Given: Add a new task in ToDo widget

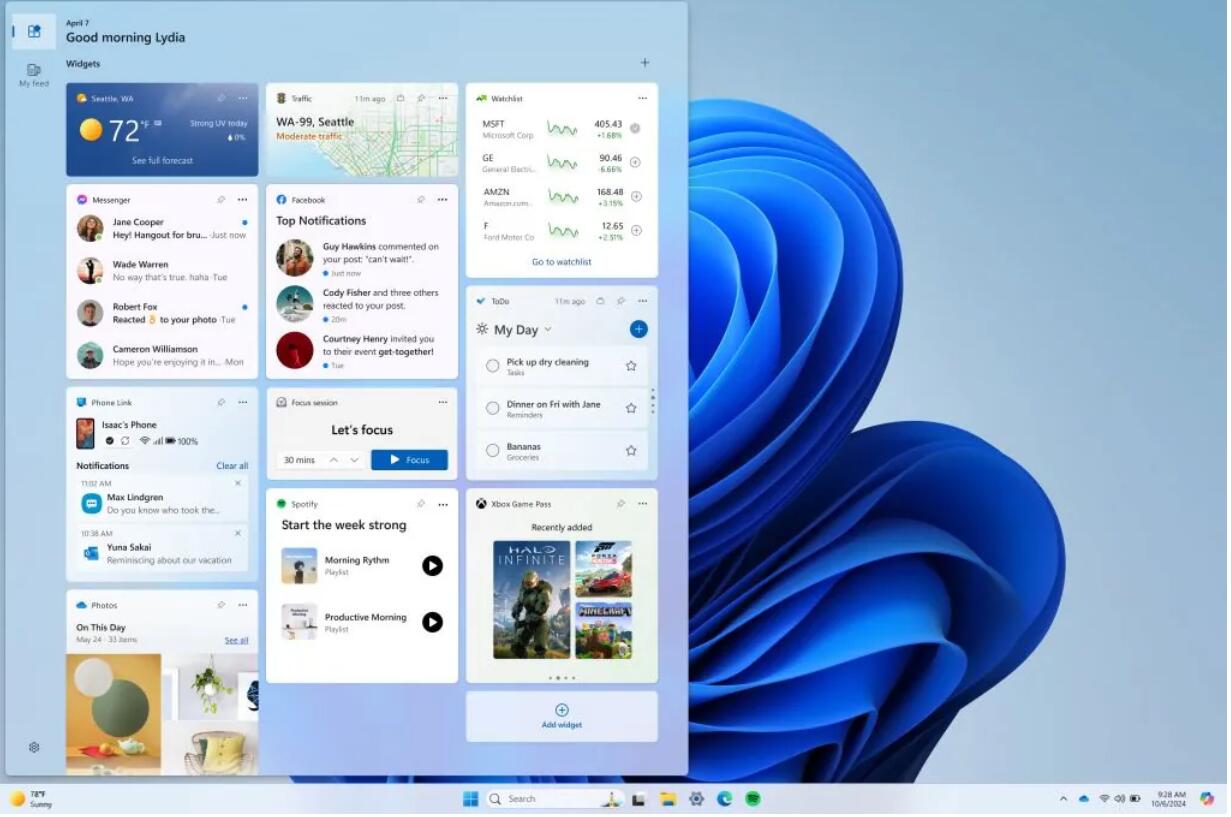Looking at the screenshot, I should point(641,330).
